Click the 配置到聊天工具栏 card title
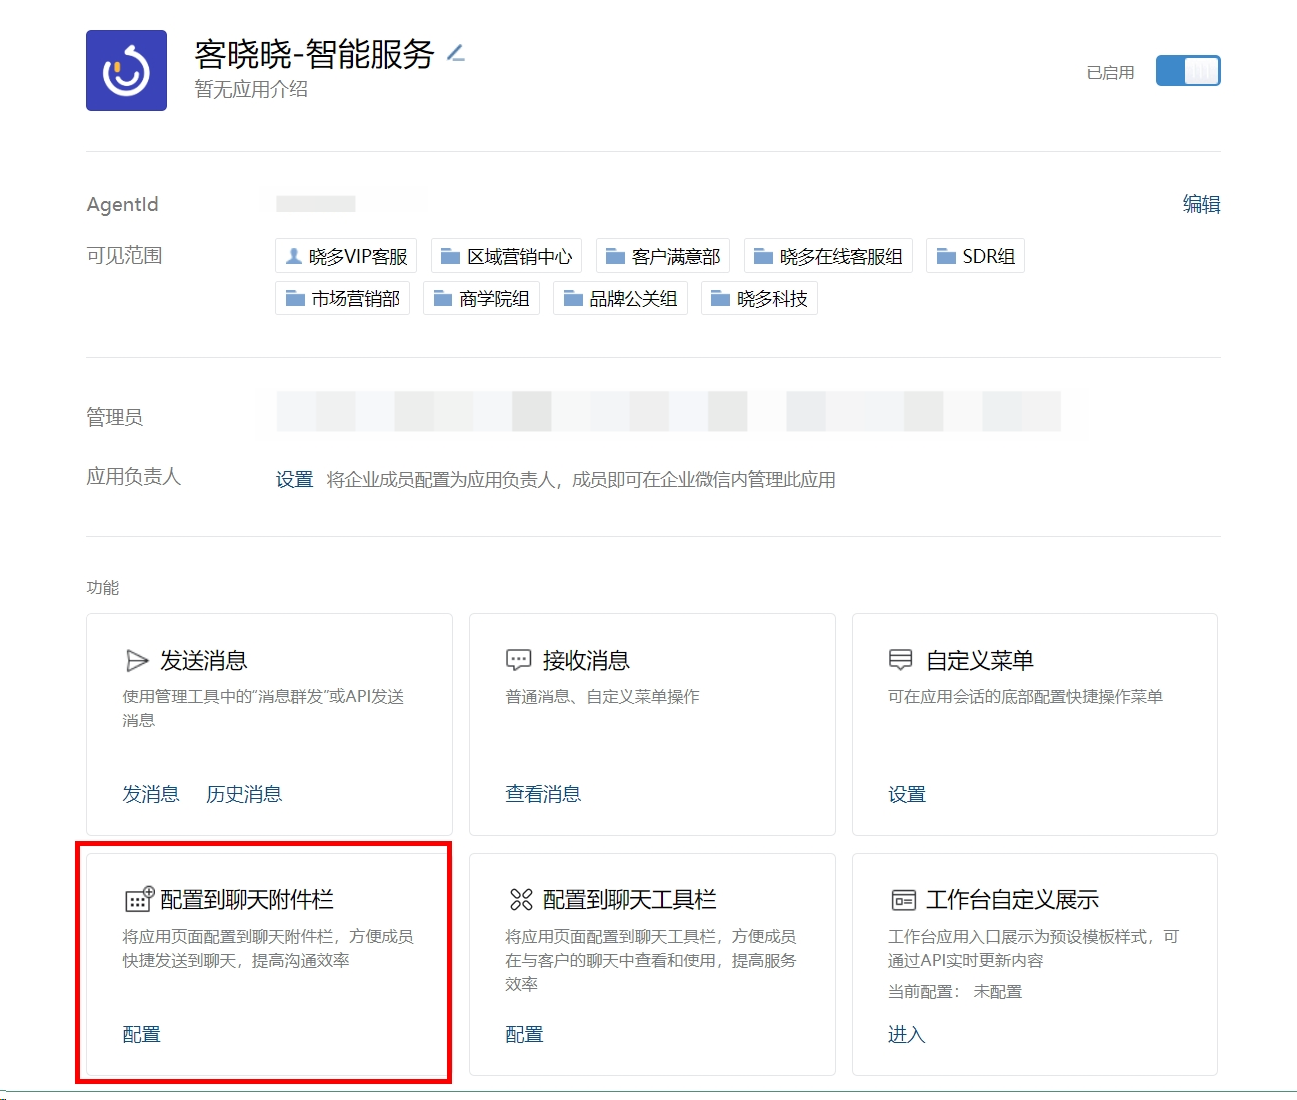Screen dimensions: 1297x1100 [x=630, y=900]
